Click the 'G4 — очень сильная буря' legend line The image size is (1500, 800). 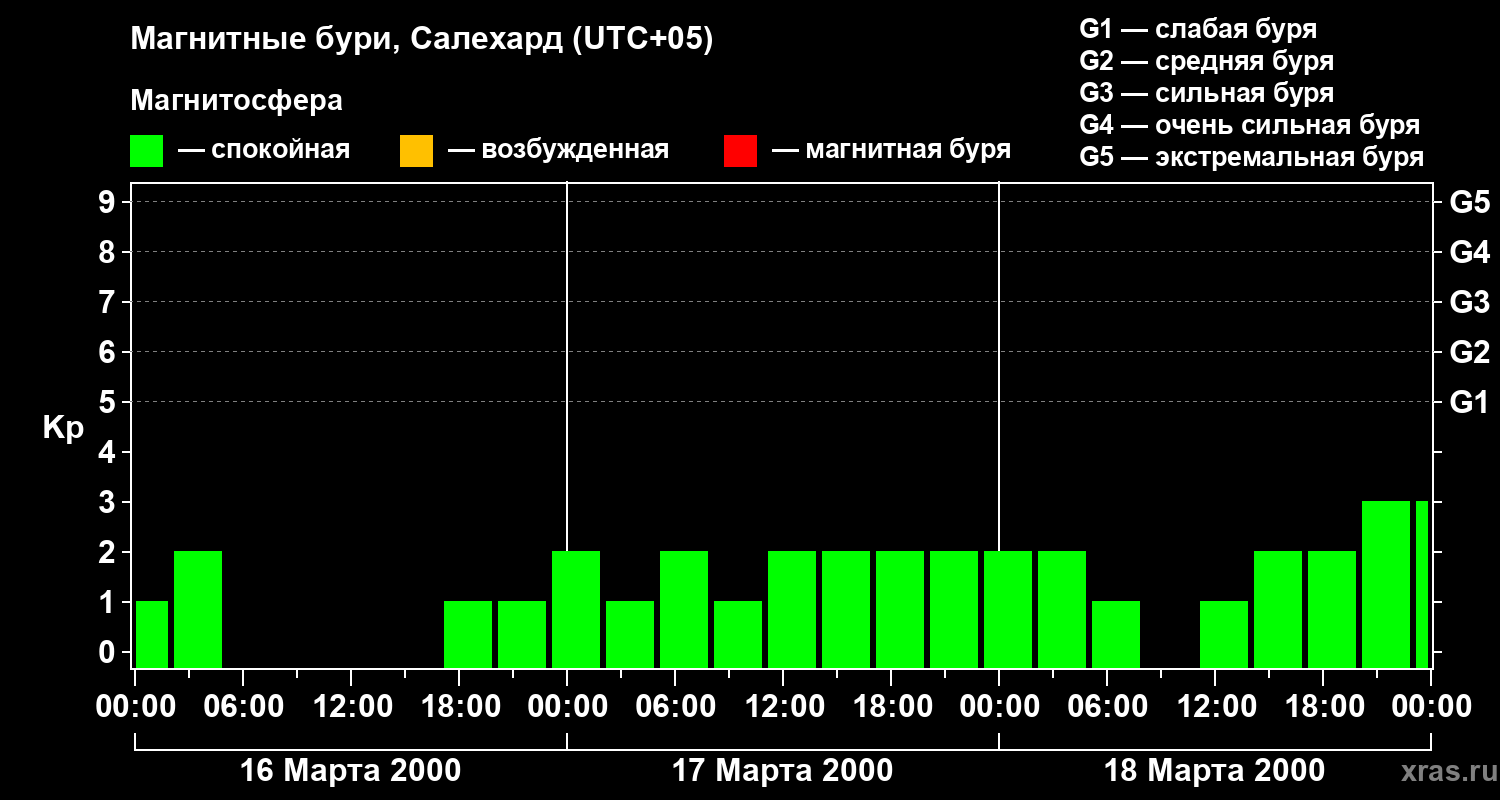coord(1250,125)
